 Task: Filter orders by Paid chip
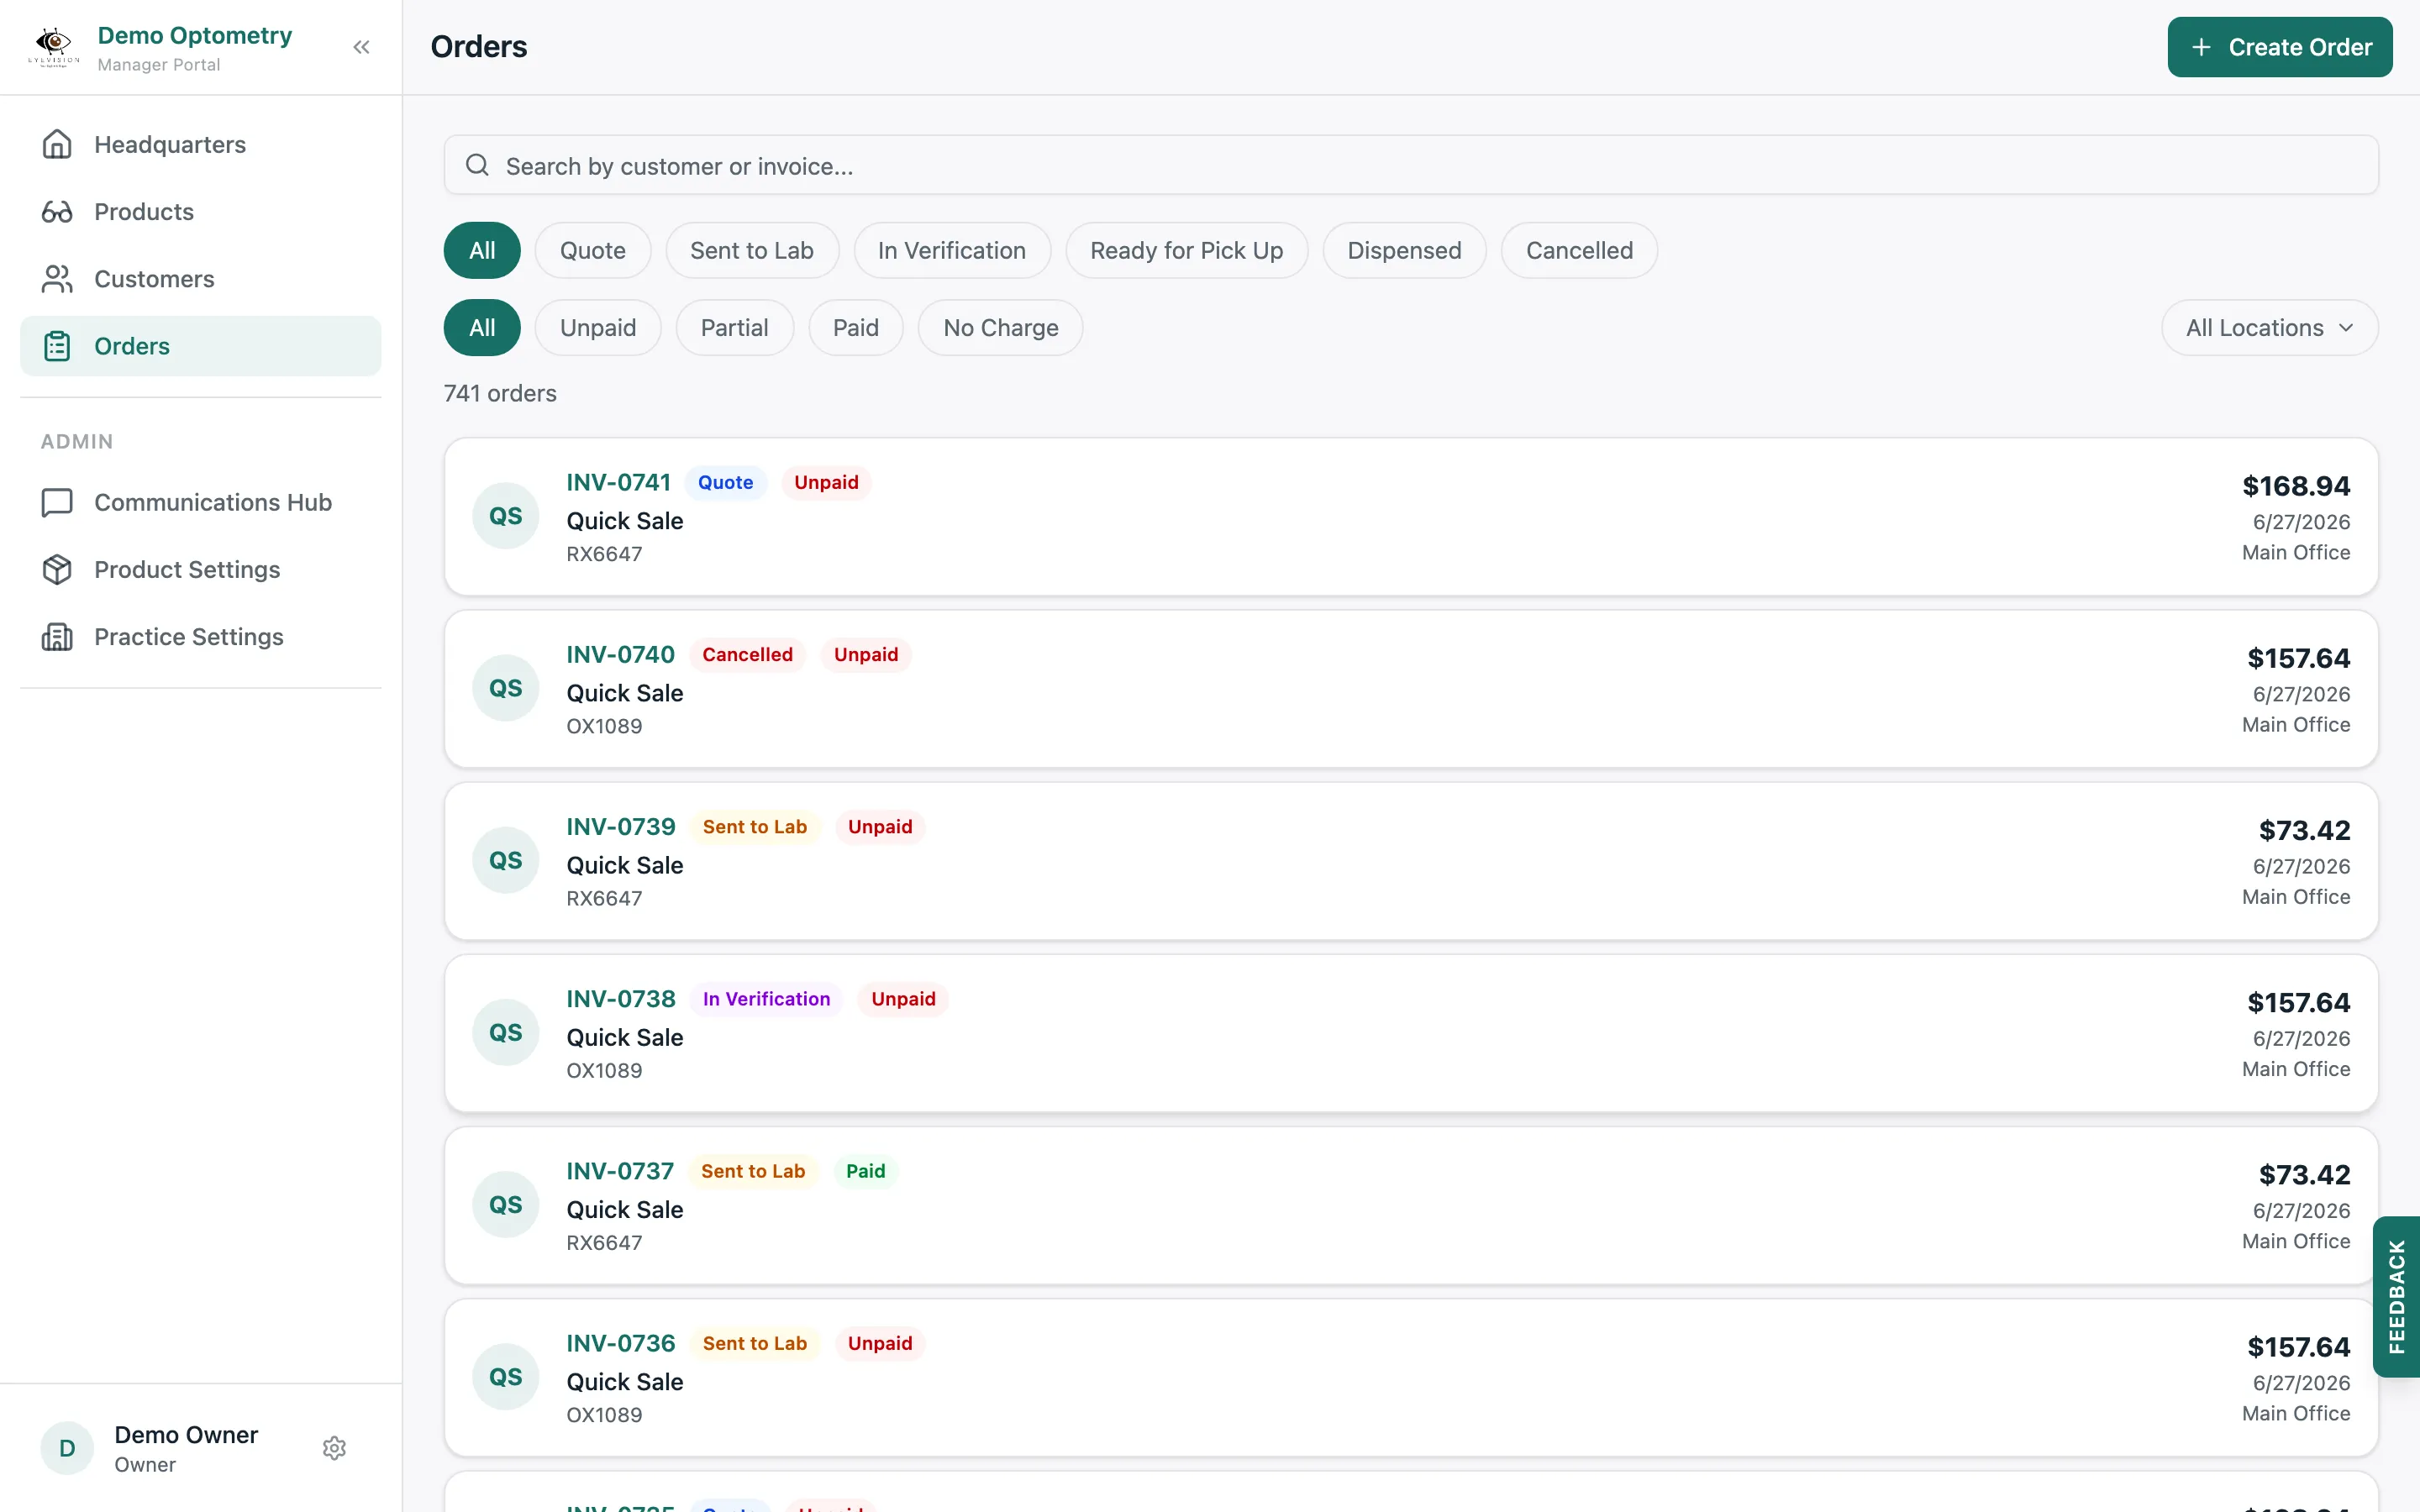tap(856, 328)
